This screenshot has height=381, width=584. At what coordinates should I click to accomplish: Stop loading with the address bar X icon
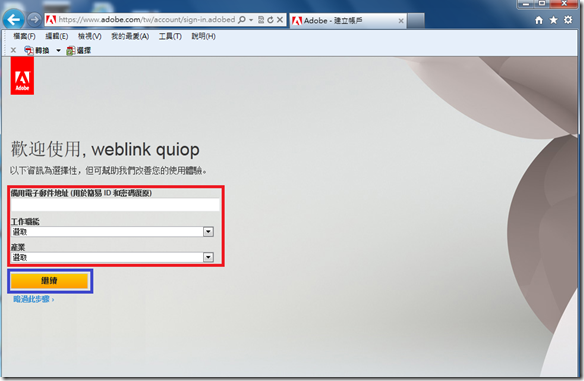pyautogui.click(x=280, y=20)
